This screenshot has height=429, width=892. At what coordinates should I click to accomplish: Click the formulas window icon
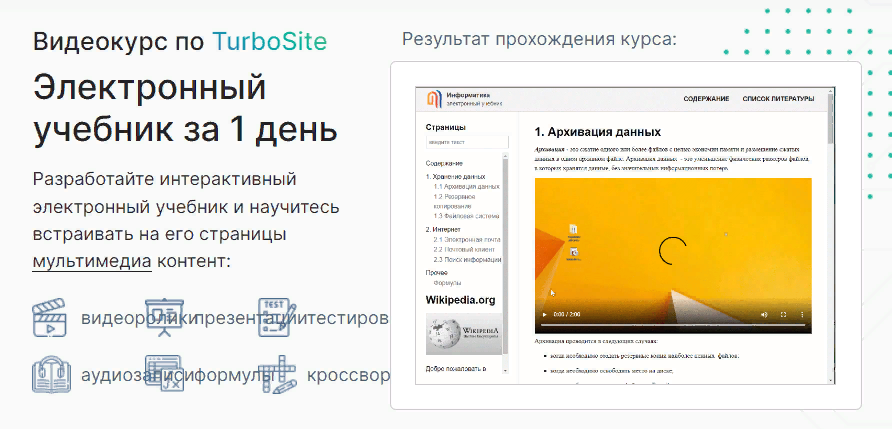162,375
